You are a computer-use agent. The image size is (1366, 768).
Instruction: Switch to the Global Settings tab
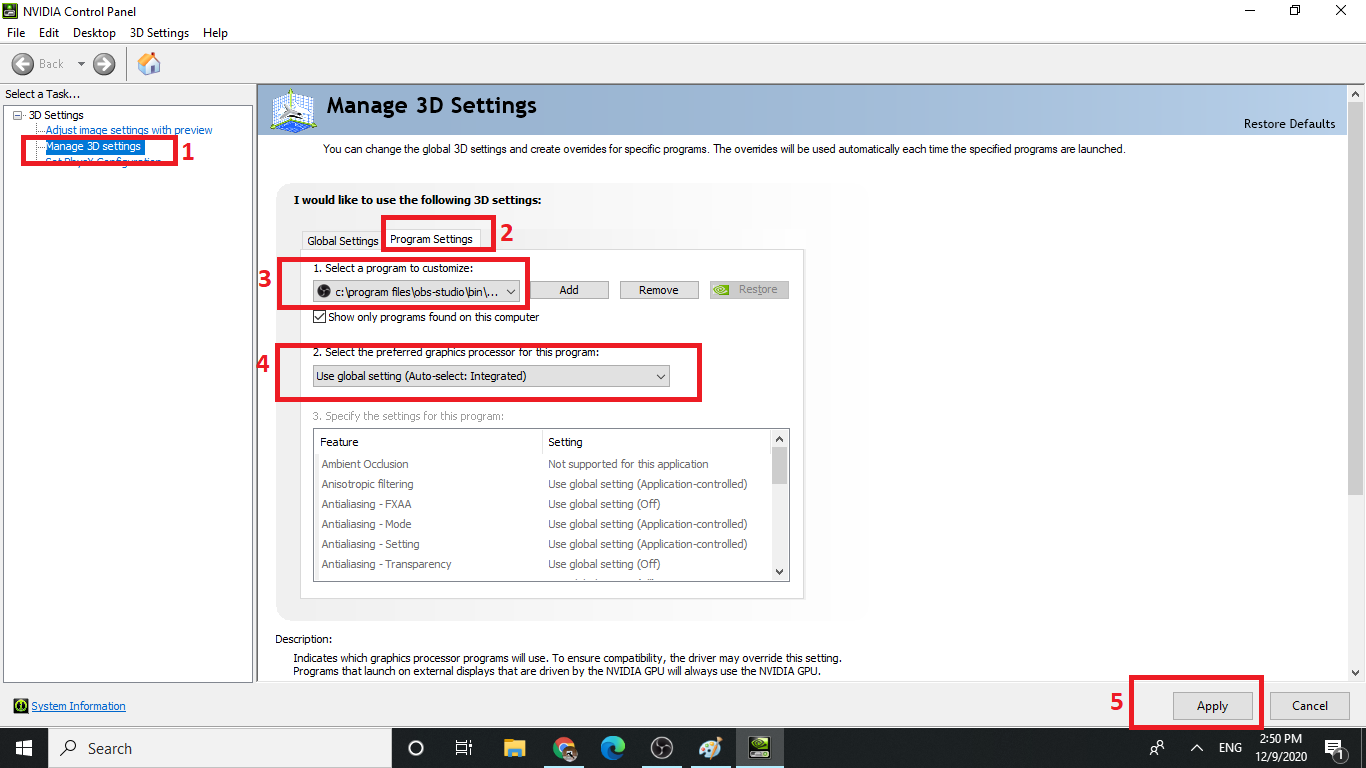click(343, 241)
